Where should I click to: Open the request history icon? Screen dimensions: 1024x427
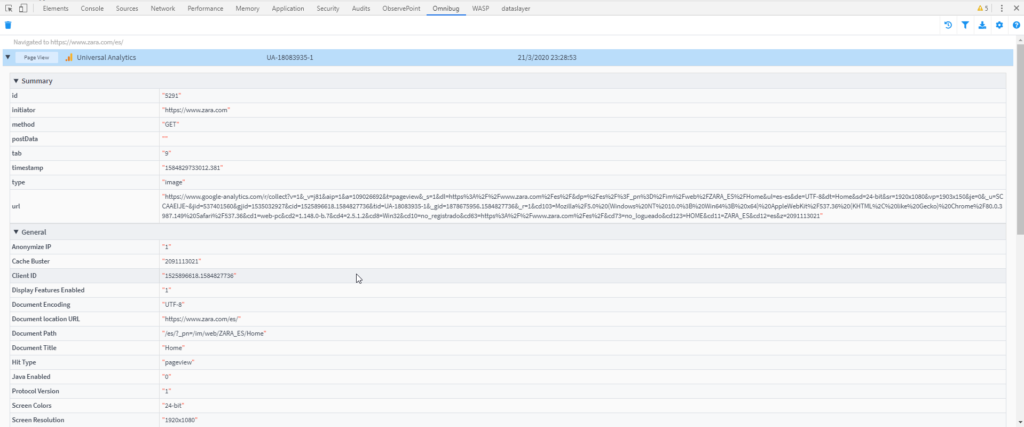click(948, 25)
